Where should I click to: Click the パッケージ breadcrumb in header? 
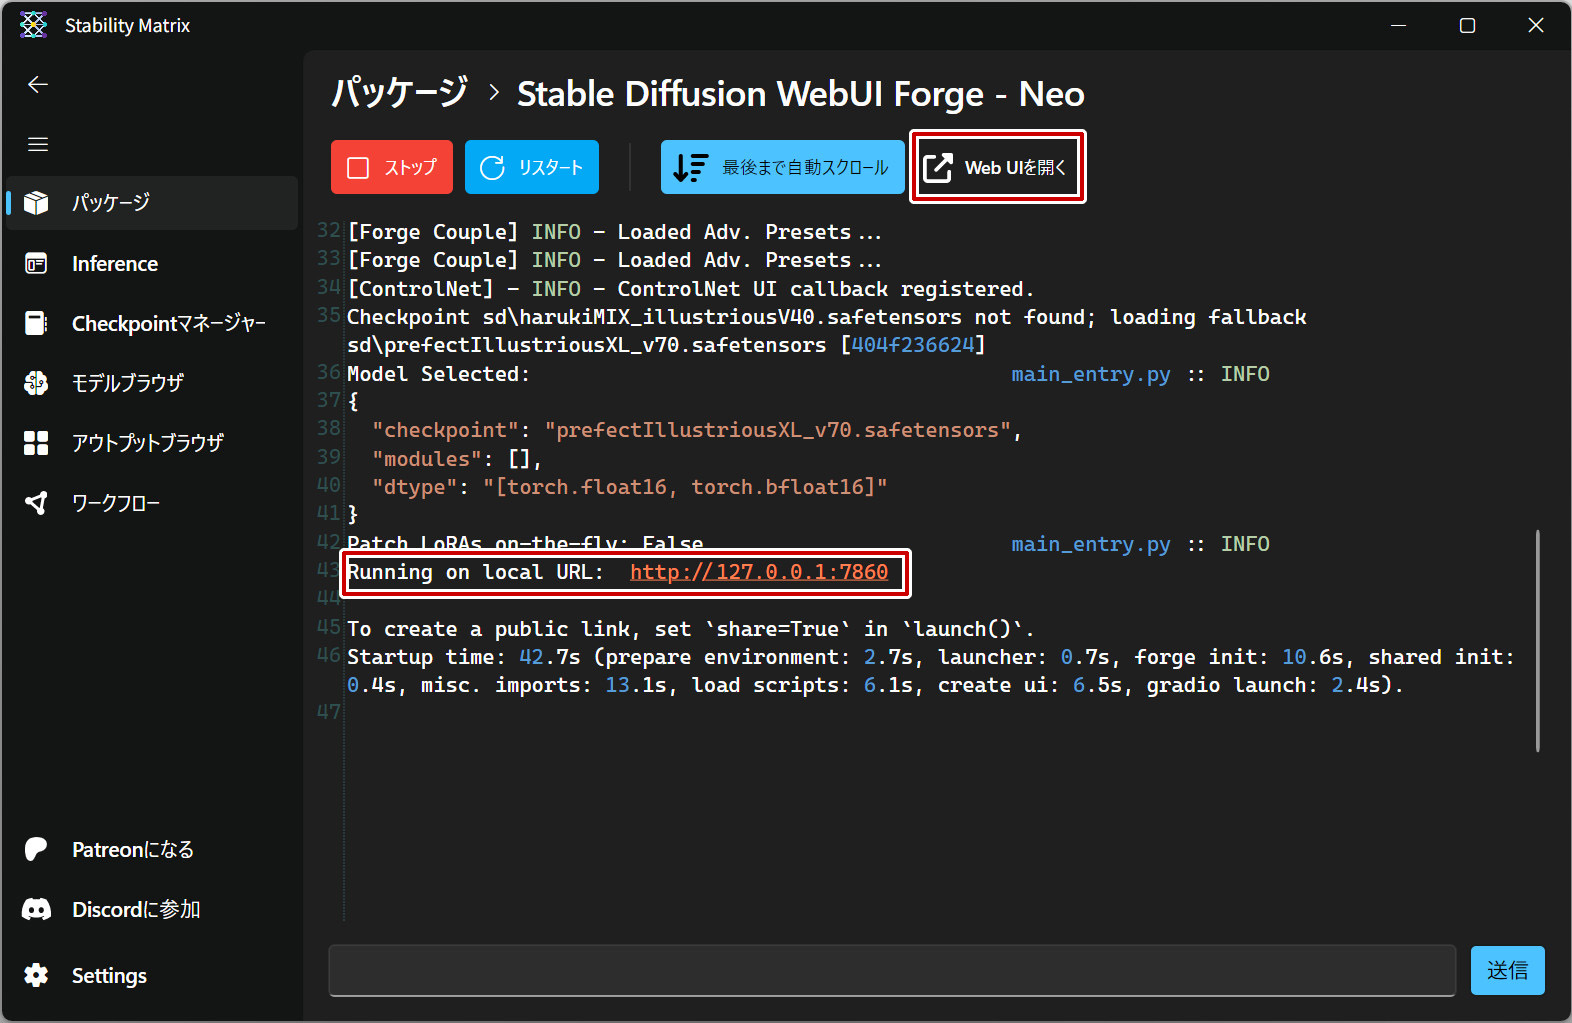(400, 94)
